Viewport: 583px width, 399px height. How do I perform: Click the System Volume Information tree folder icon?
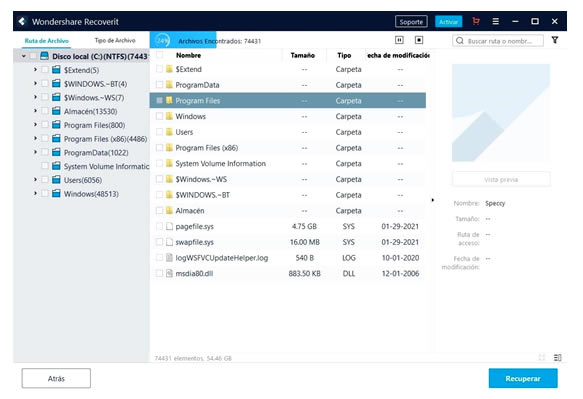56,166
